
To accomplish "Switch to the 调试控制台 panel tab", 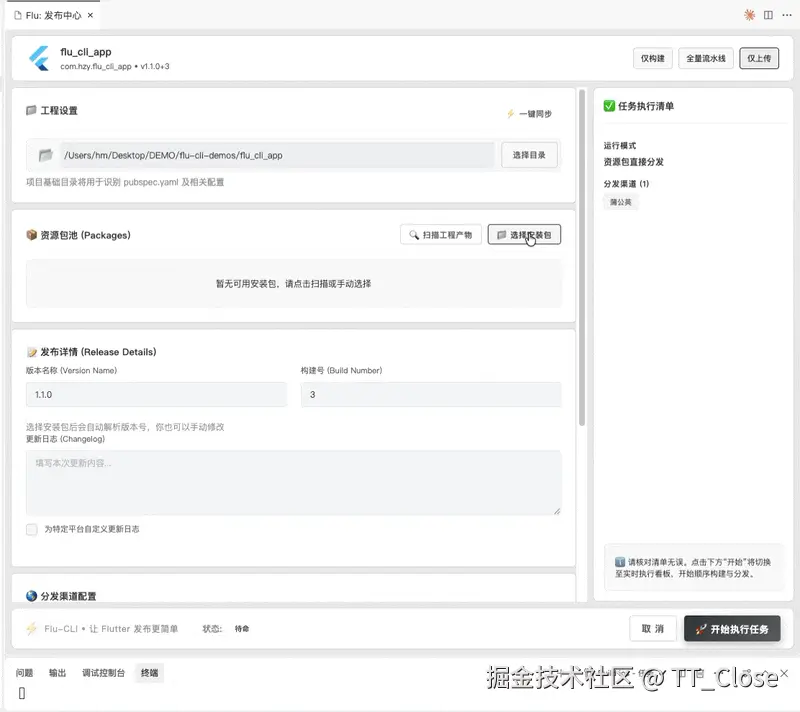I will pos(104,673).
